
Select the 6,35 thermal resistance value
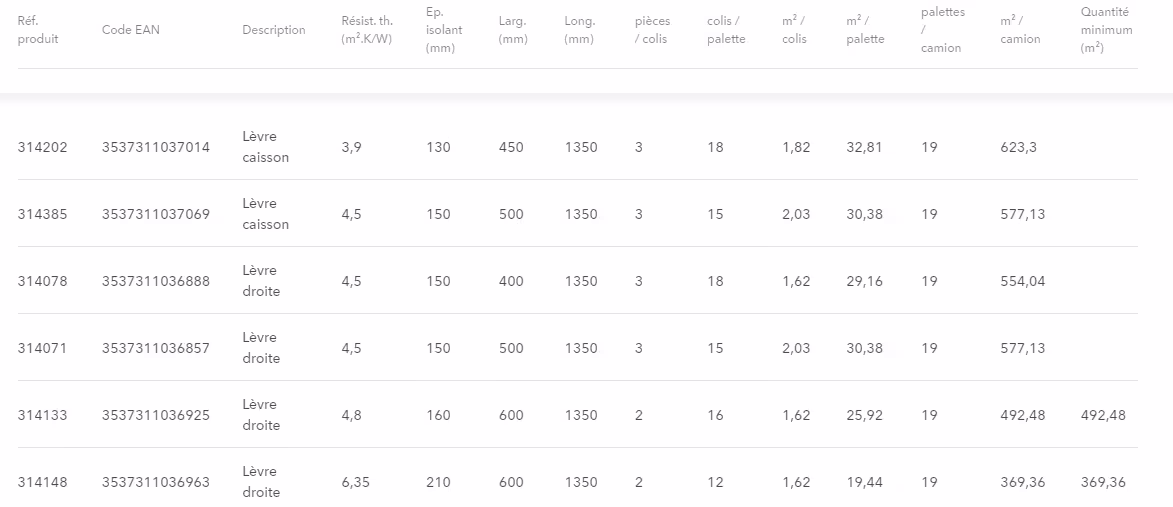(356, 482)
